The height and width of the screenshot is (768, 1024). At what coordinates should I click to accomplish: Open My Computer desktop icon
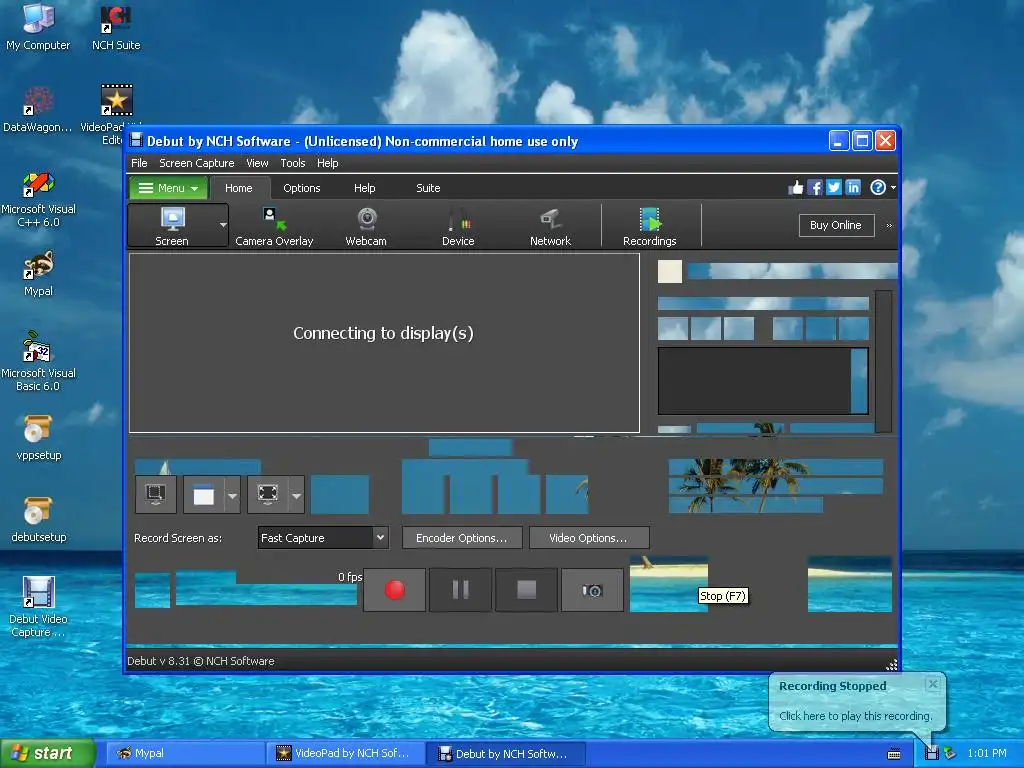click(38, 27)
